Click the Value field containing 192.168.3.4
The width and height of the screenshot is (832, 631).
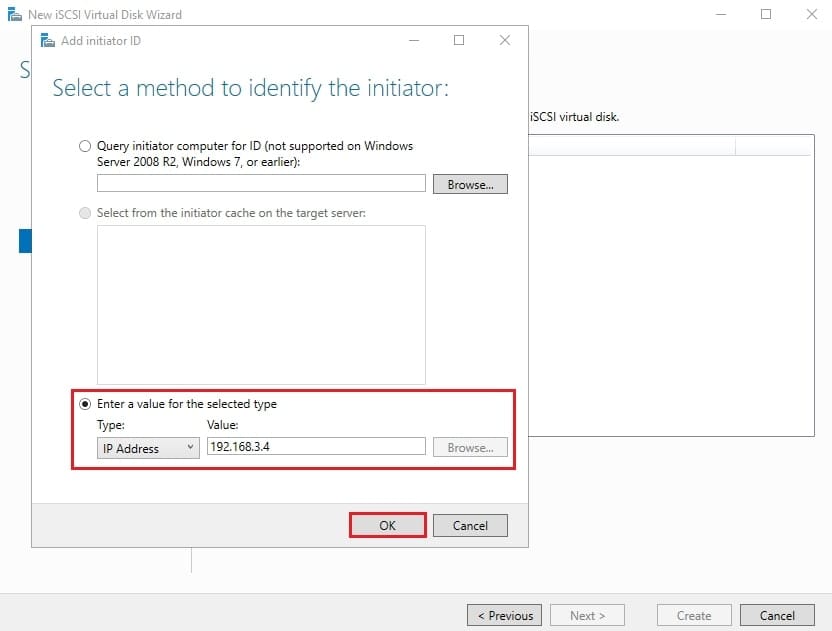click(x=316, y=446)
